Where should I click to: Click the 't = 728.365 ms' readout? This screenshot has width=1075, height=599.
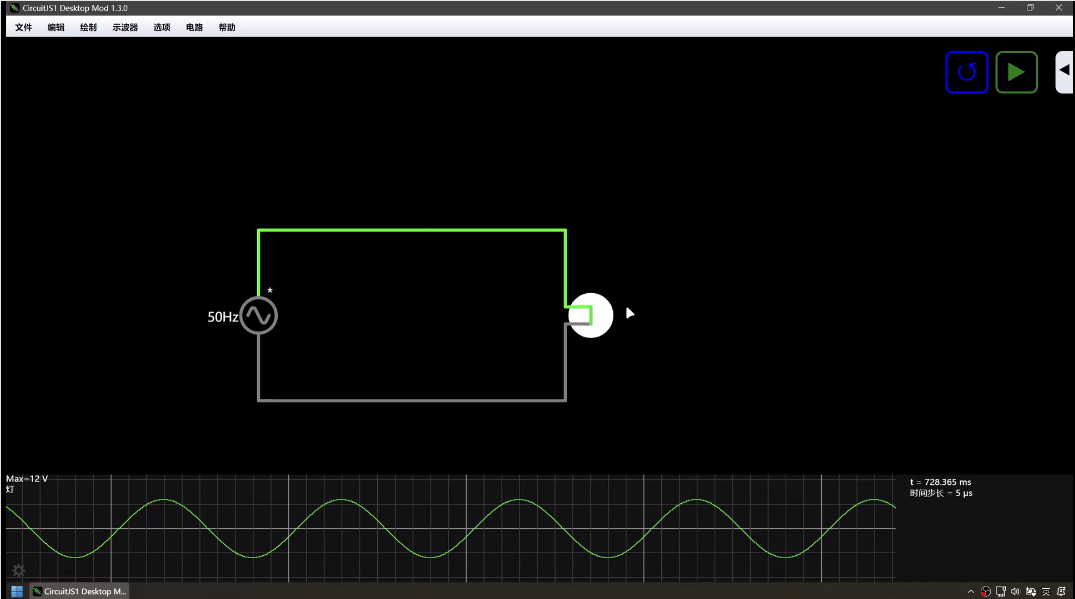pos(941,482)
